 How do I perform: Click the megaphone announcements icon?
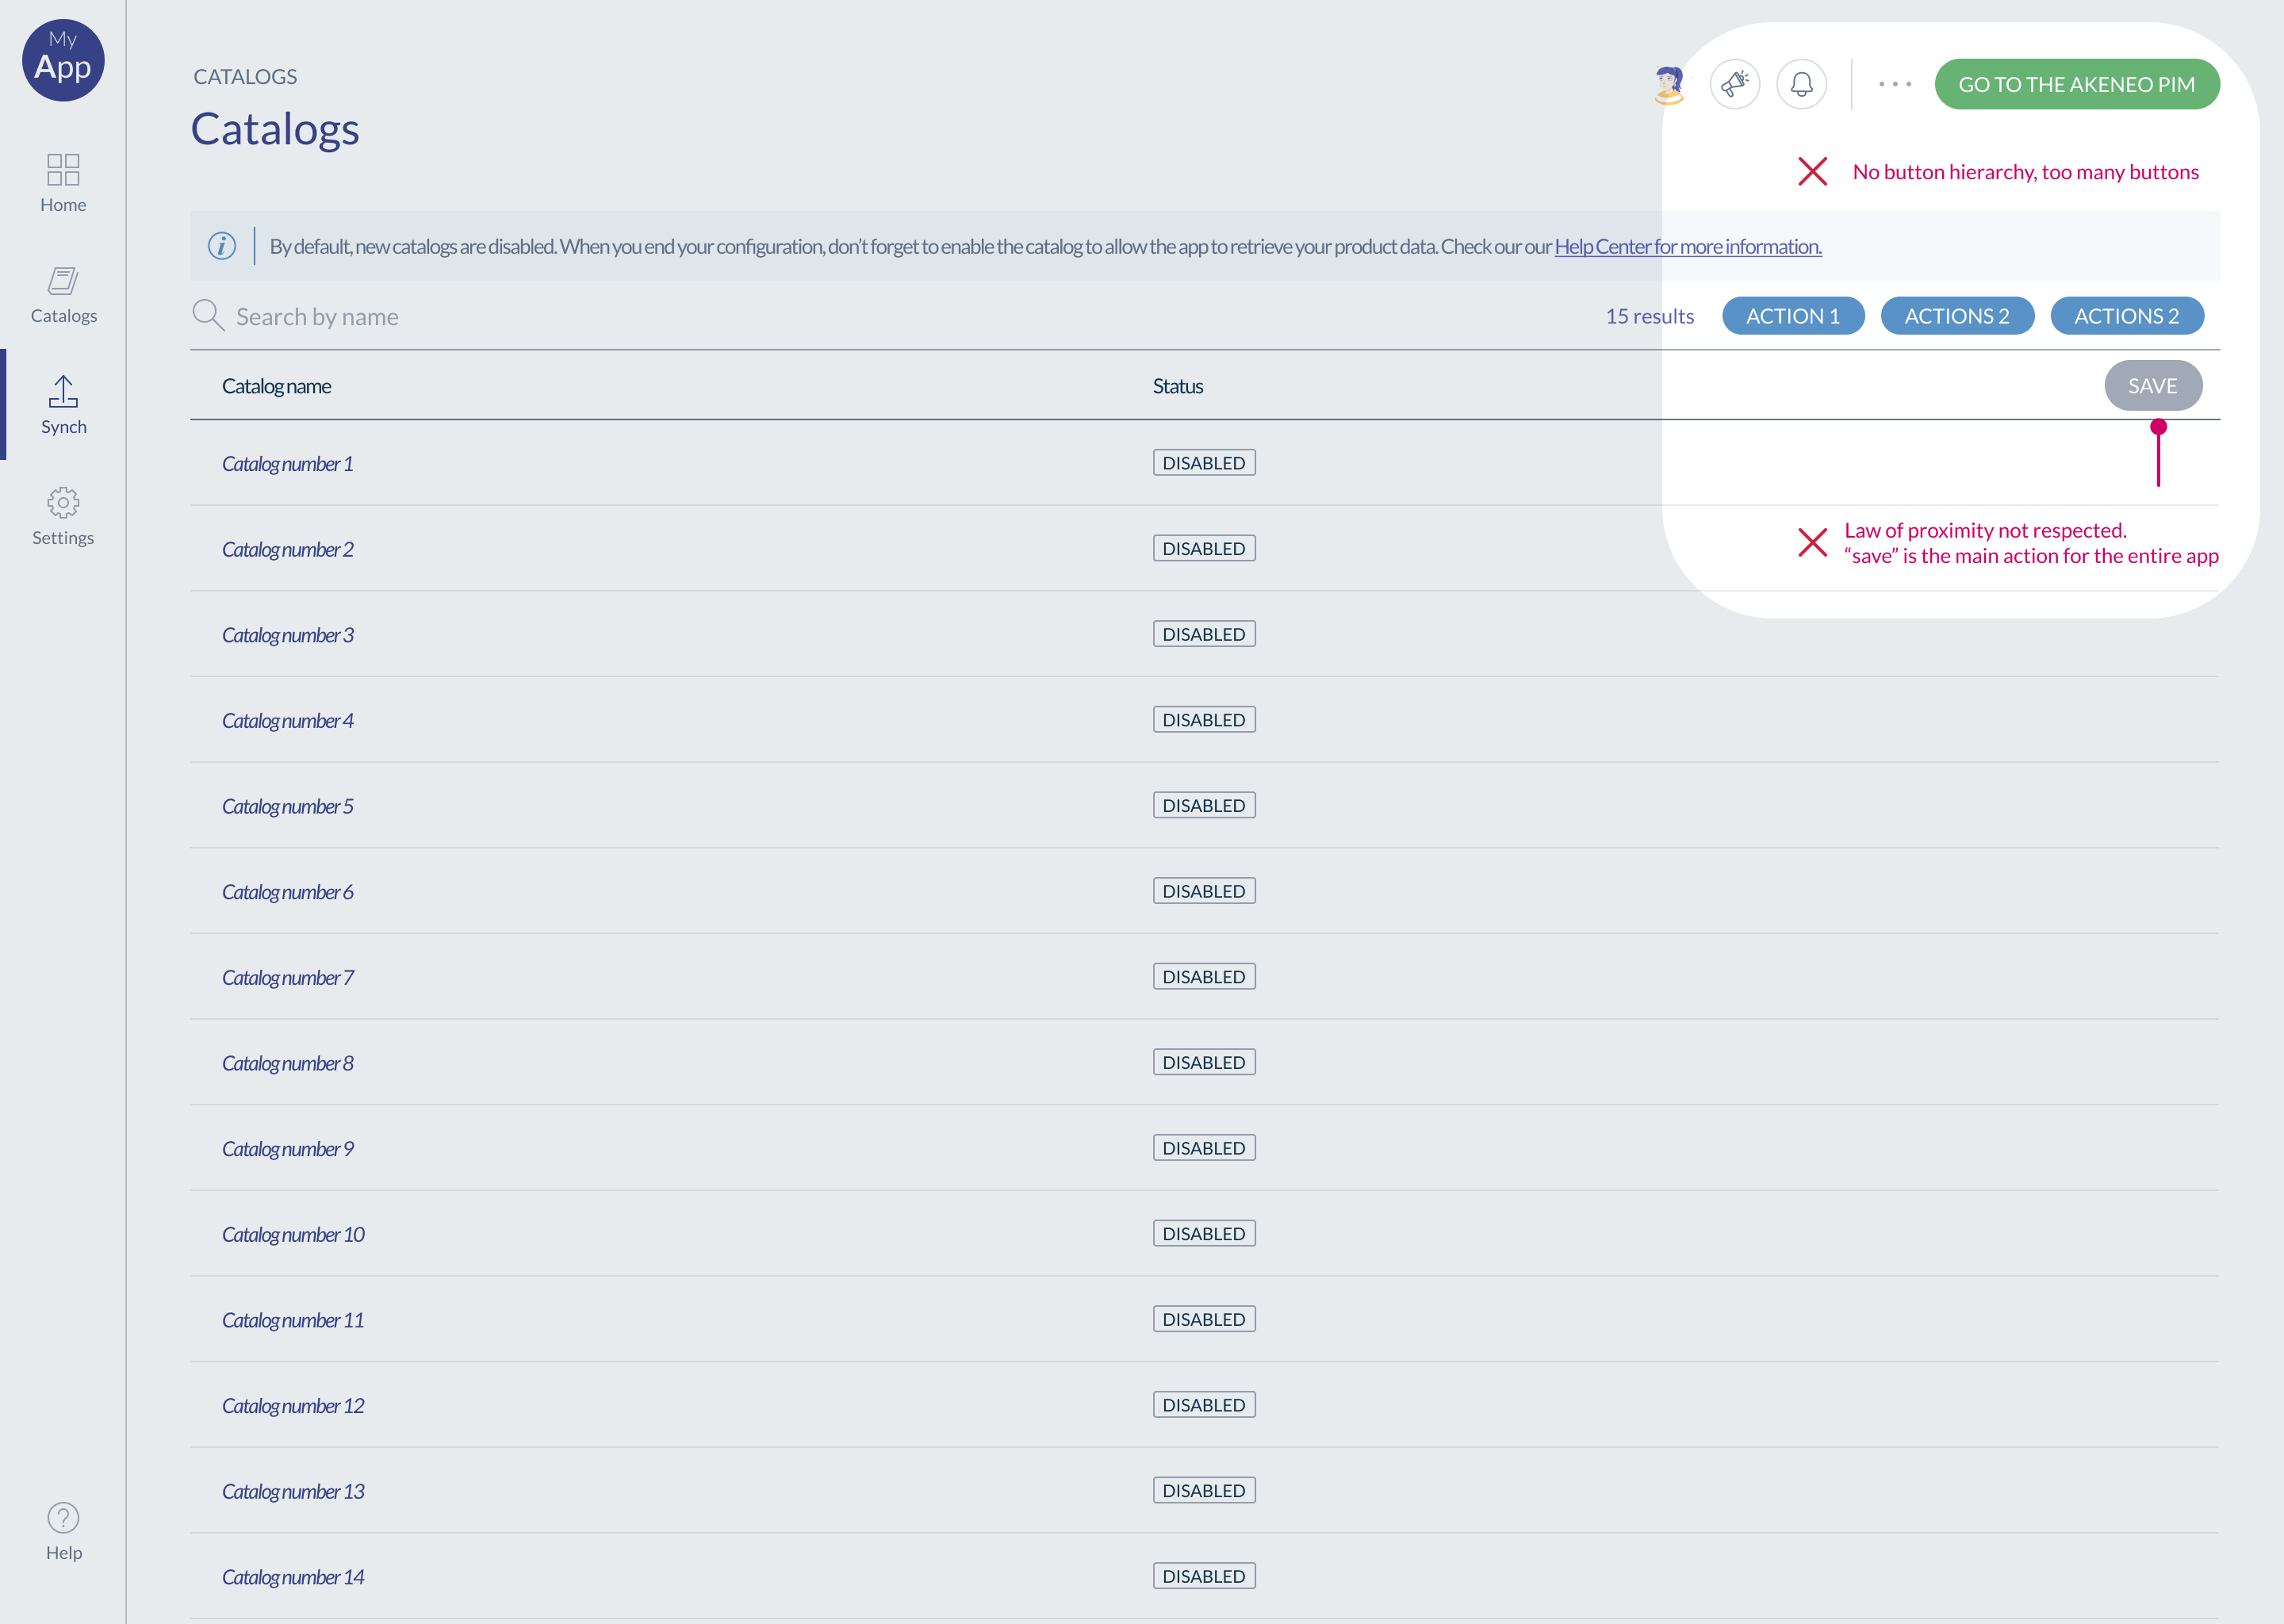pos(1734,84)
